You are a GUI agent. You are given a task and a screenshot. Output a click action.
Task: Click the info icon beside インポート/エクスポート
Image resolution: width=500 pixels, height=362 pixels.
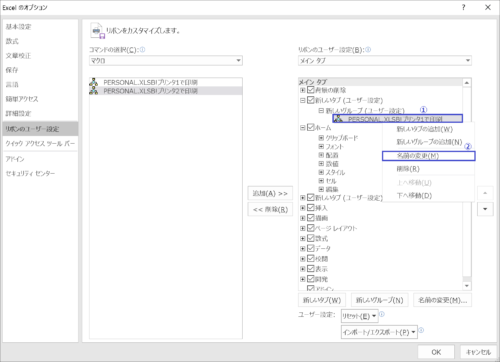(x=421, y=330)
